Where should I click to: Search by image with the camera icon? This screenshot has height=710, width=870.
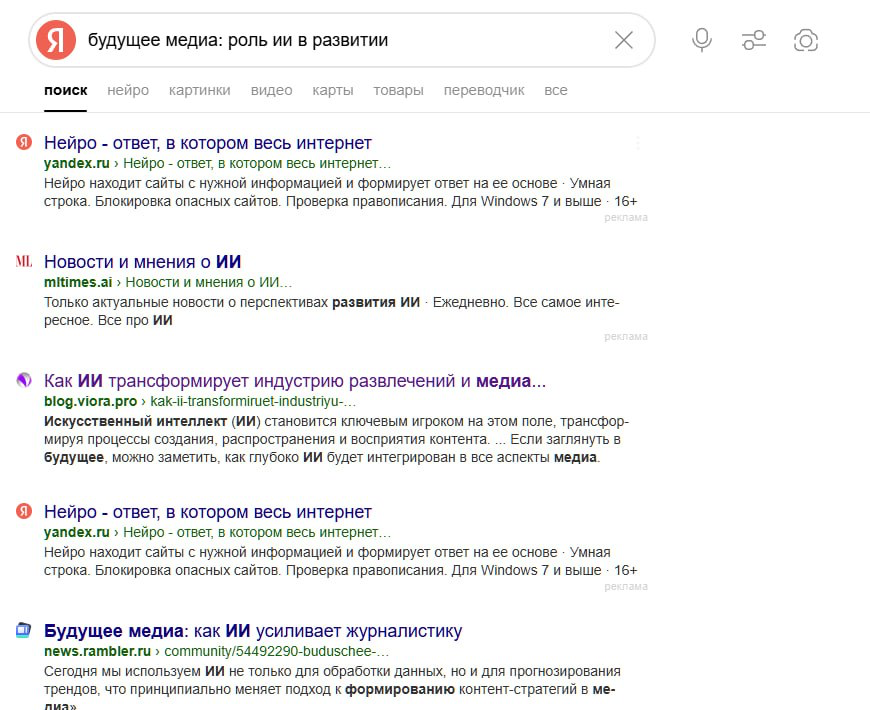pos(806,40)
